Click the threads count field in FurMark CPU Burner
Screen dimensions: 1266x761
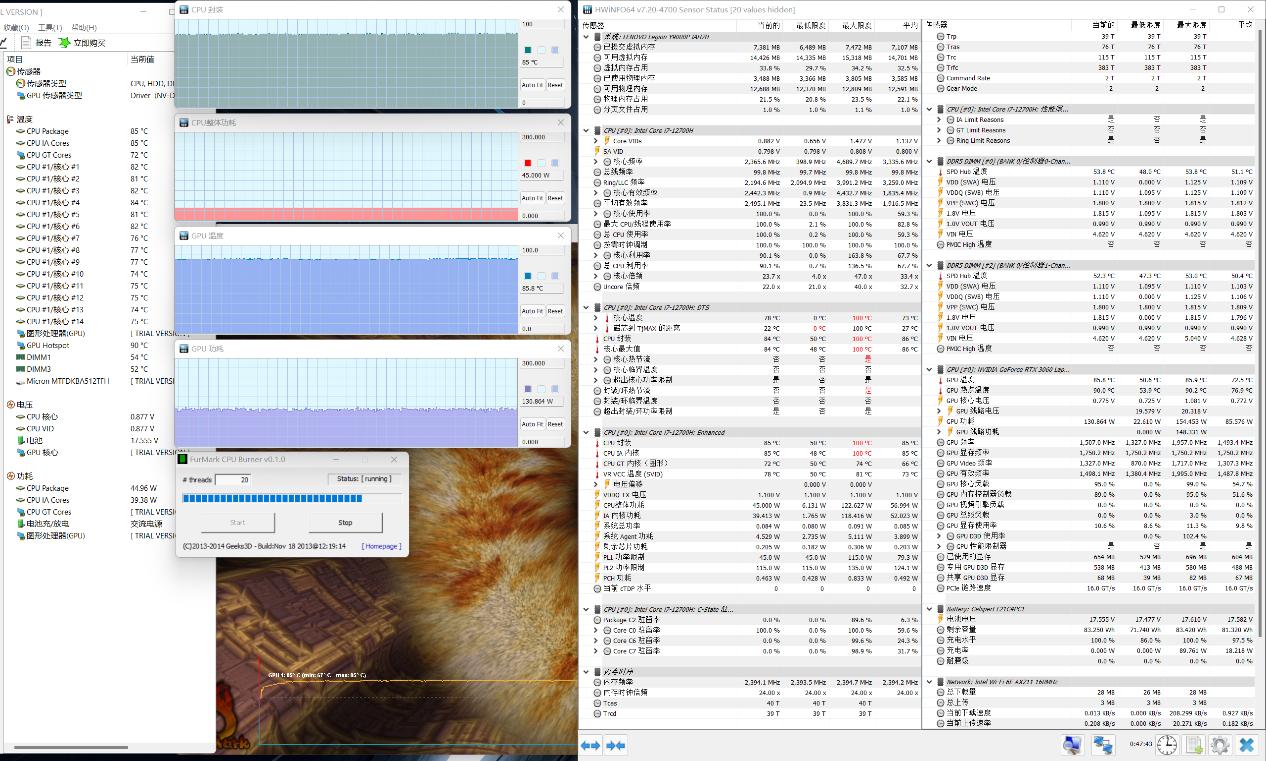click(x=233, y=480)
